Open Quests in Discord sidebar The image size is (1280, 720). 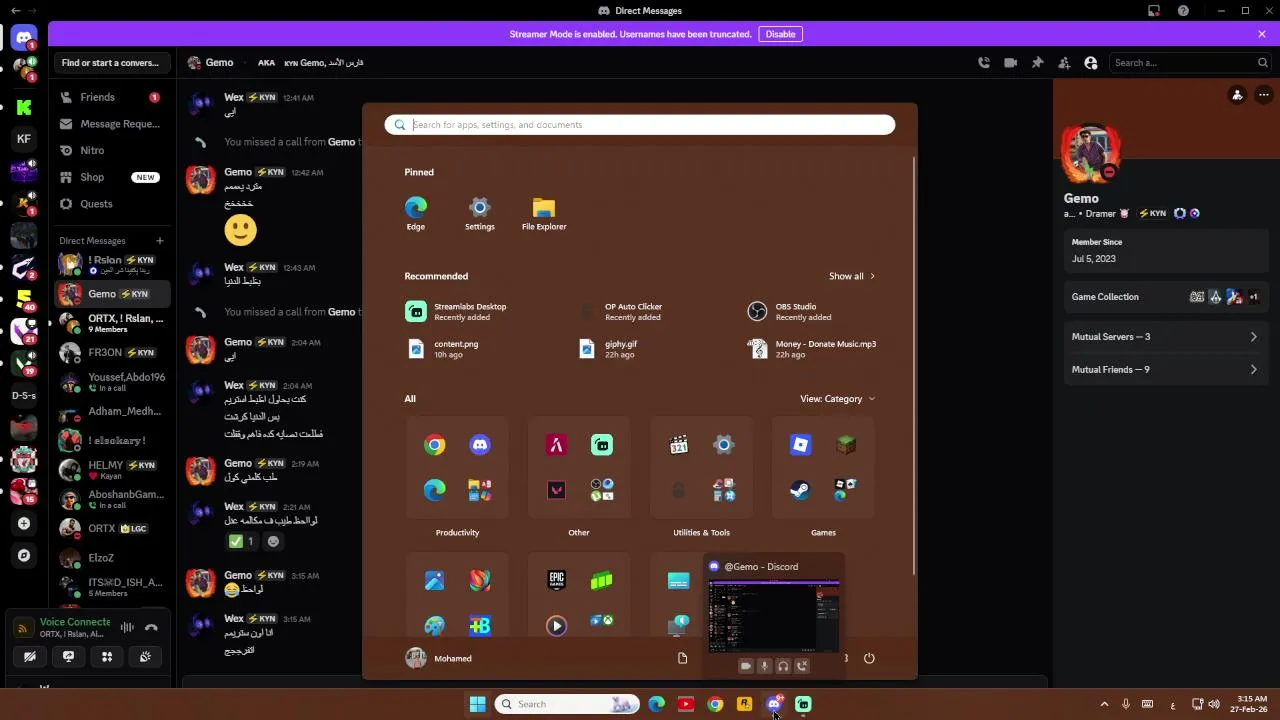pos(110,204)
